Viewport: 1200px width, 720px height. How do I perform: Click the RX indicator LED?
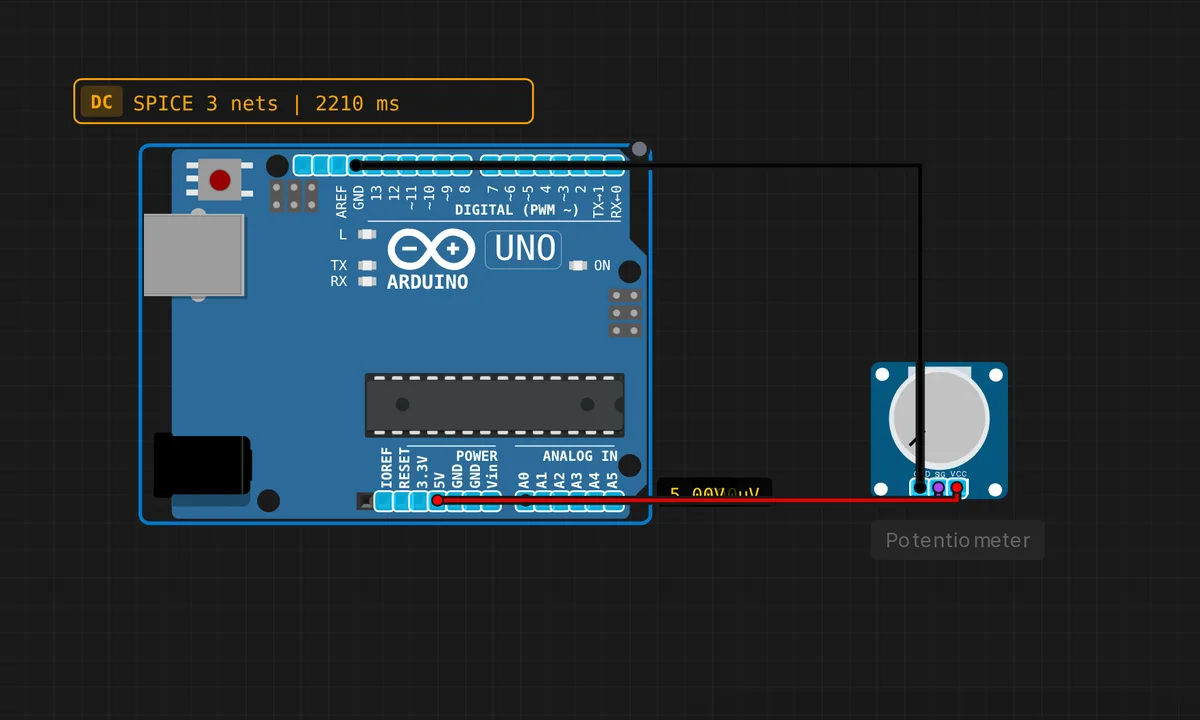[x=367, y=282]
